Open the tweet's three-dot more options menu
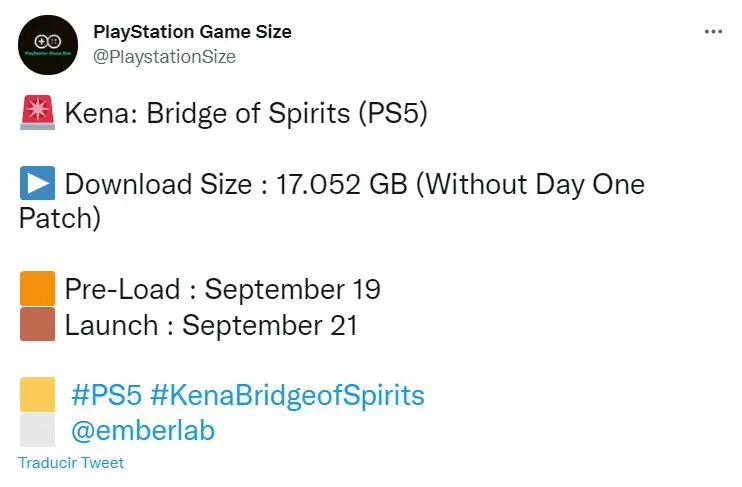 [713, 32]
